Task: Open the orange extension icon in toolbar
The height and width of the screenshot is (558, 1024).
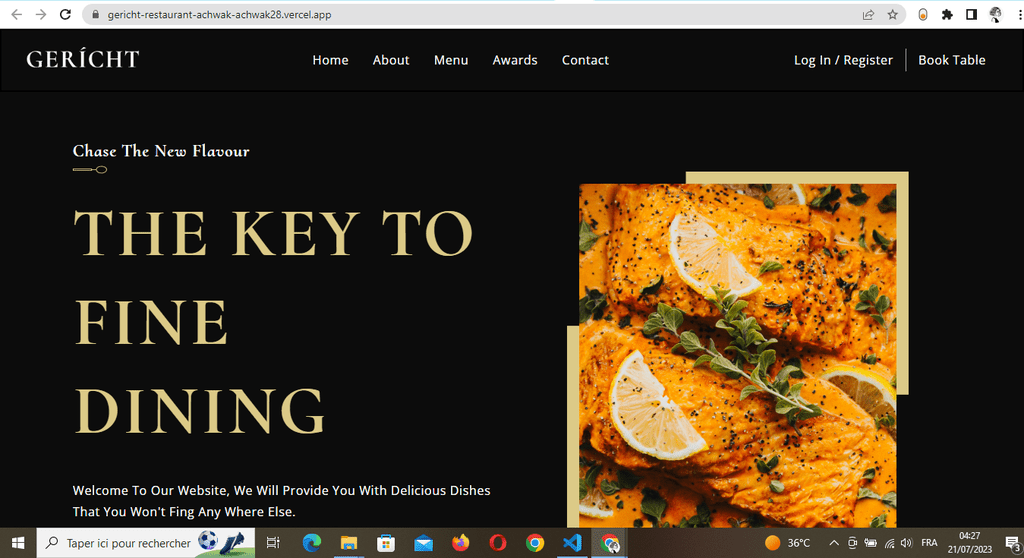Action: 923,14
